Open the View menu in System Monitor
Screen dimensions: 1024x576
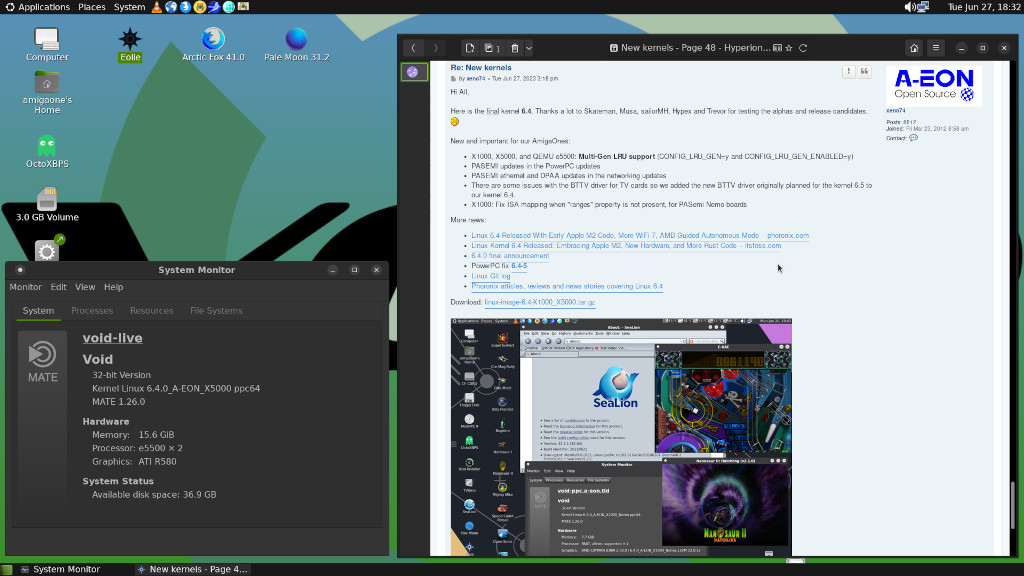coord(85,287)
